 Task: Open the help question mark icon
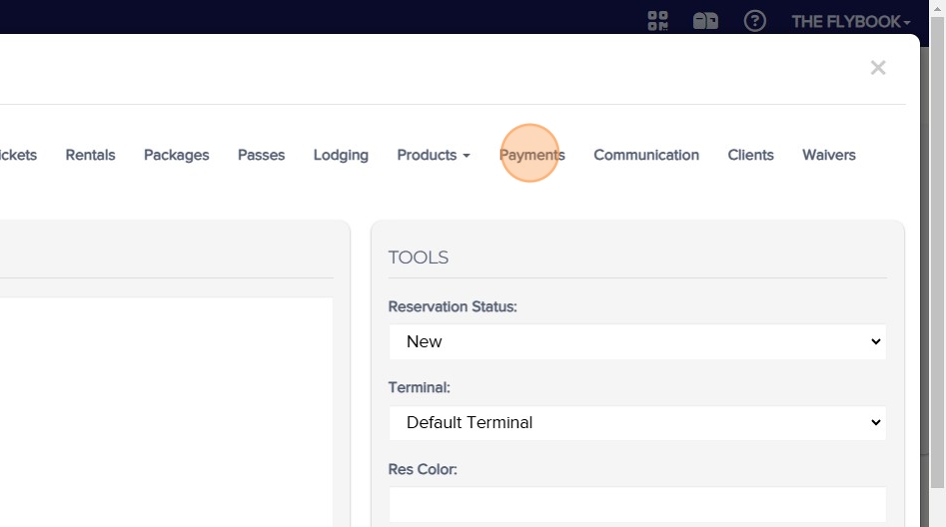(755, 21)
